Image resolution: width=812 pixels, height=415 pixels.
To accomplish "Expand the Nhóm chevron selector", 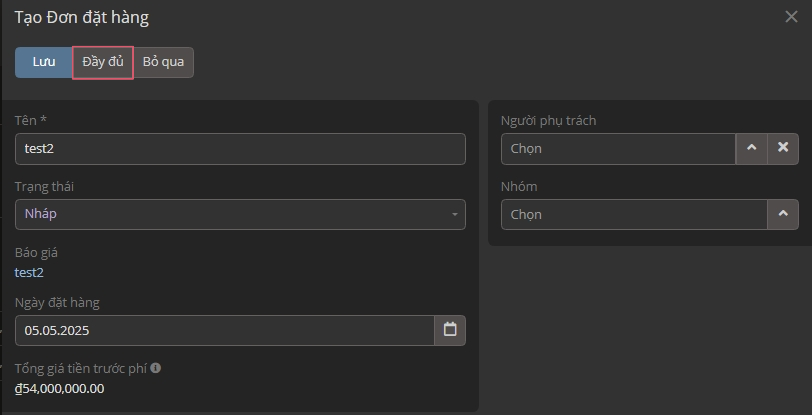I will click(x=783, y=214).
